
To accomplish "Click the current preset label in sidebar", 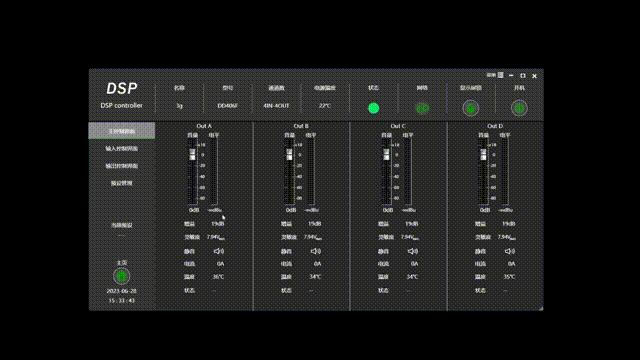I will coord(122,225).
